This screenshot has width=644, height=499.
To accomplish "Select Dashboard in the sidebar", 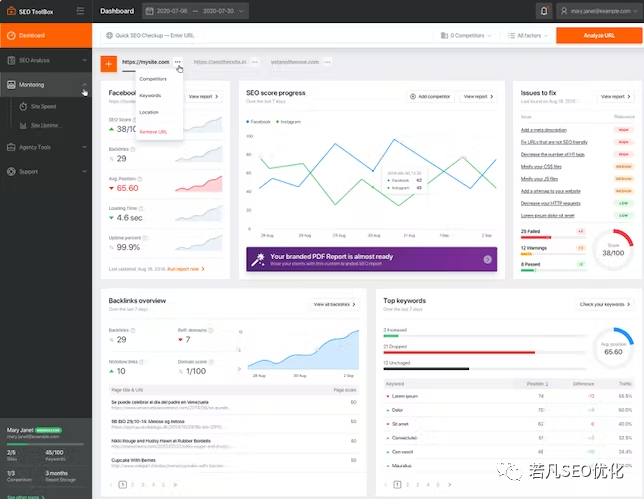I will tap(46, 35).
